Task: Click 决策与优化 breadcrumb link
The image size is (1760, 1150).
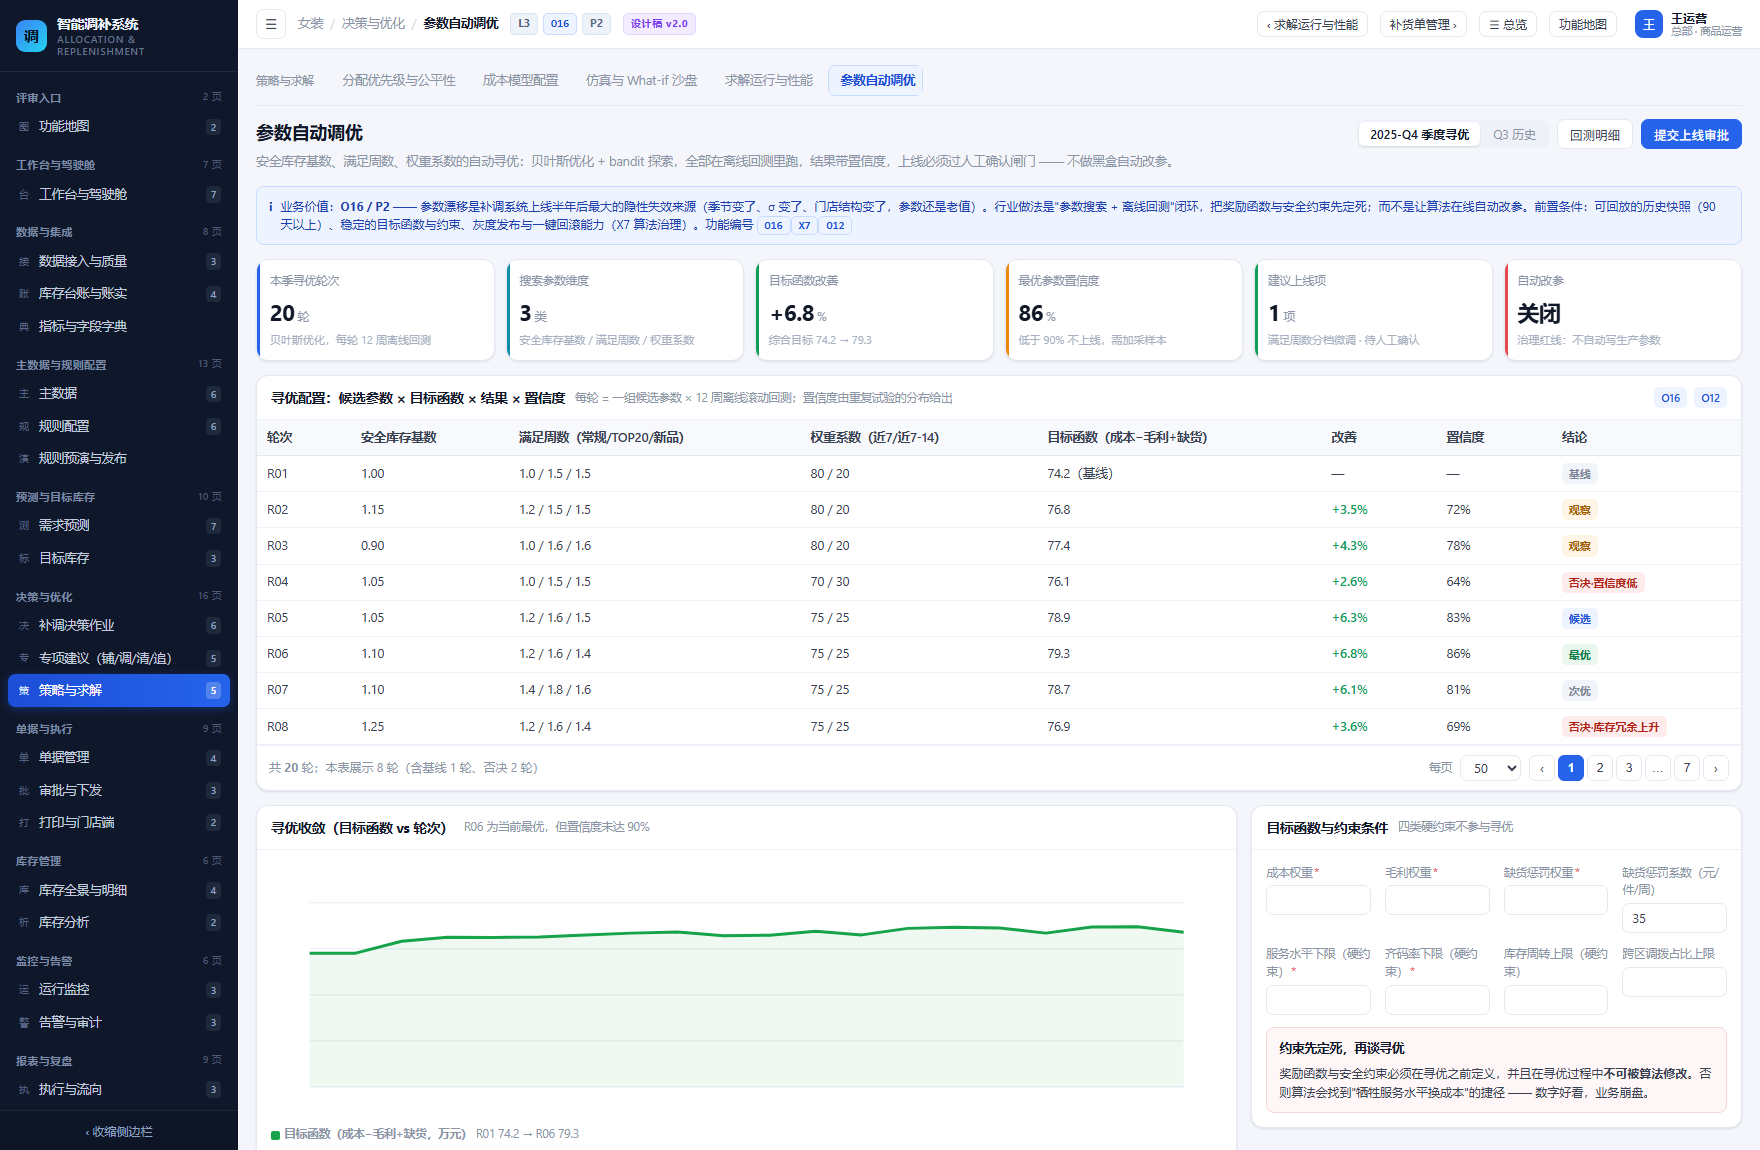Action: point(373,23)
